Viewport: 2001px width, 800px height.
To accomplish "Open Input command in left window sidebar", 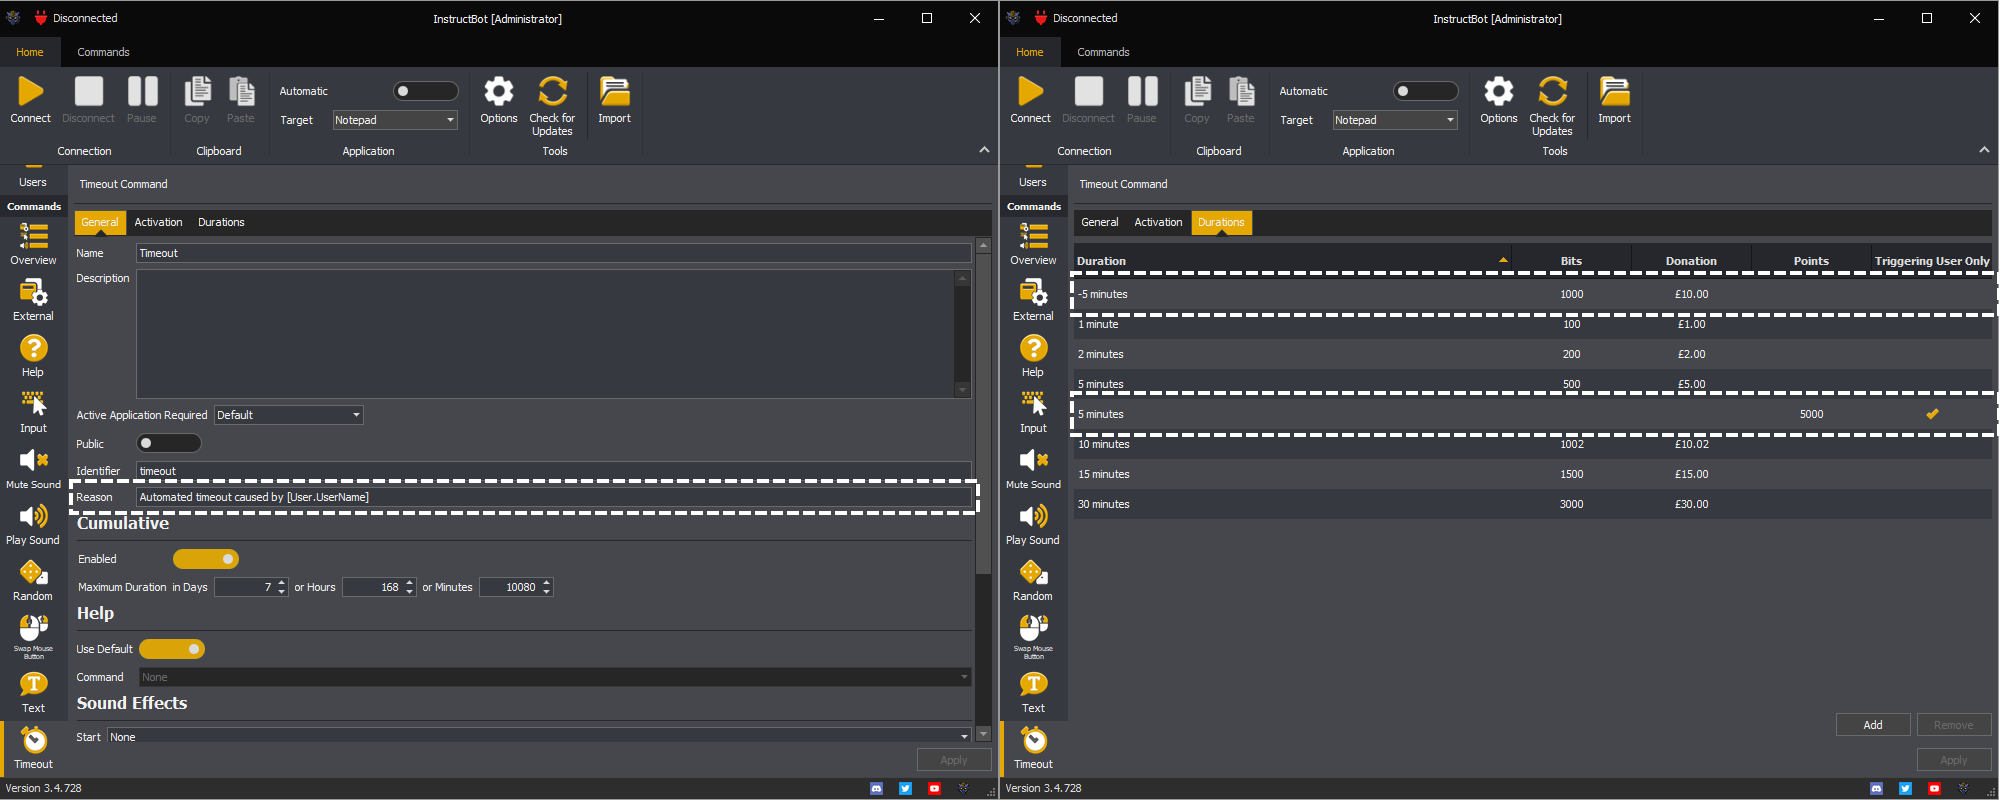I will pos(33,412).
